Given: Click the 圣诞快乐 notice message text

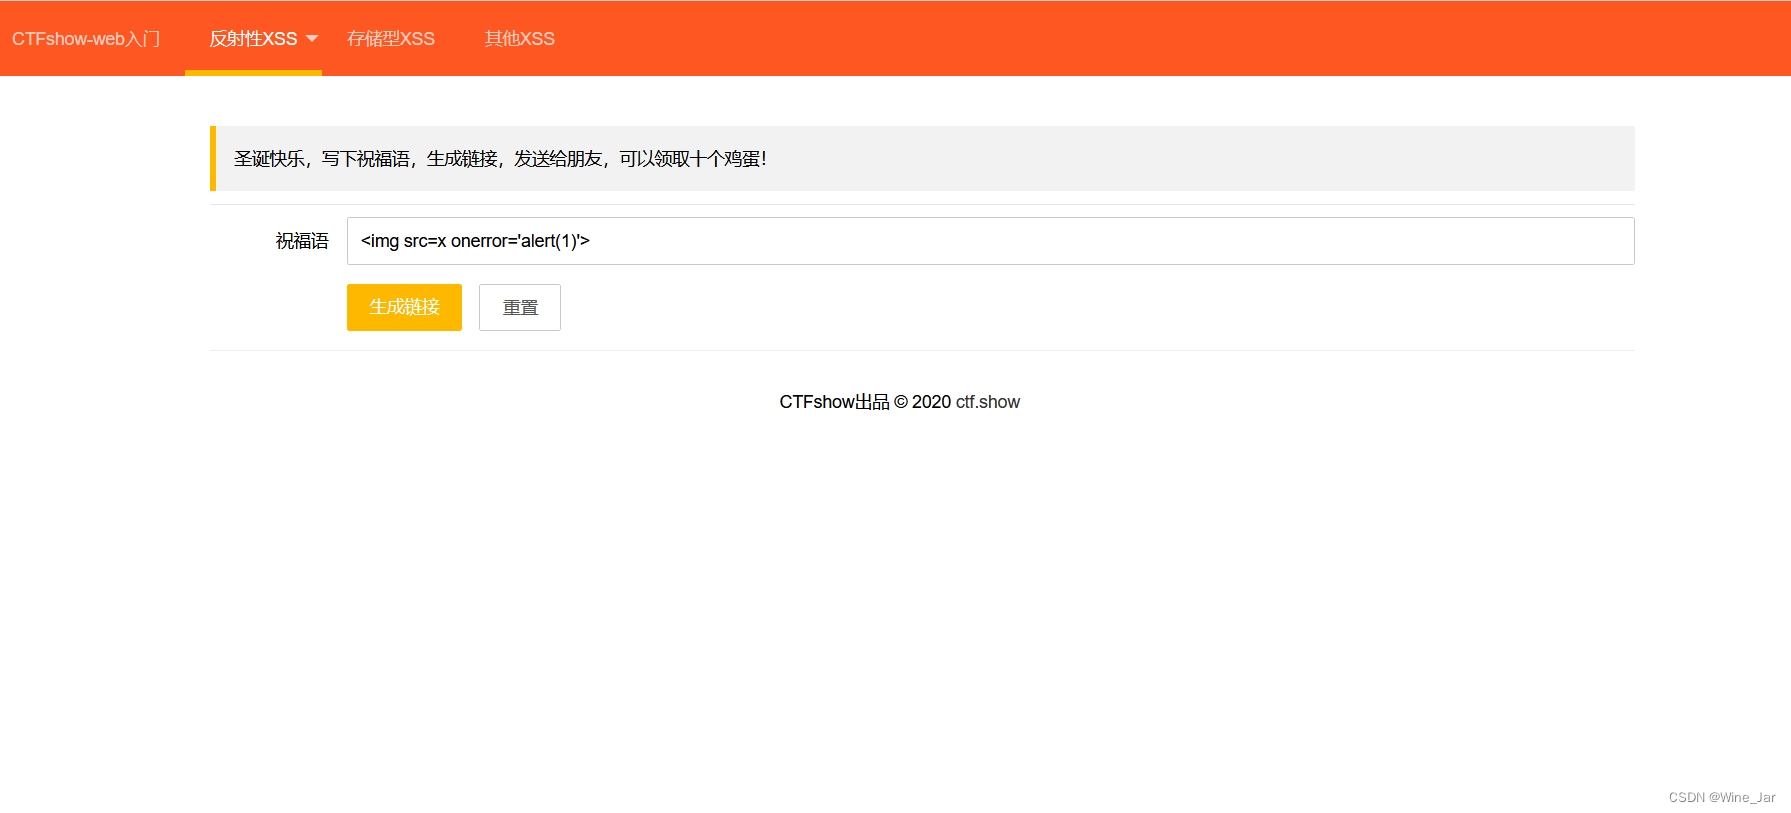Looking at the screenshot, I should point(500,159).
